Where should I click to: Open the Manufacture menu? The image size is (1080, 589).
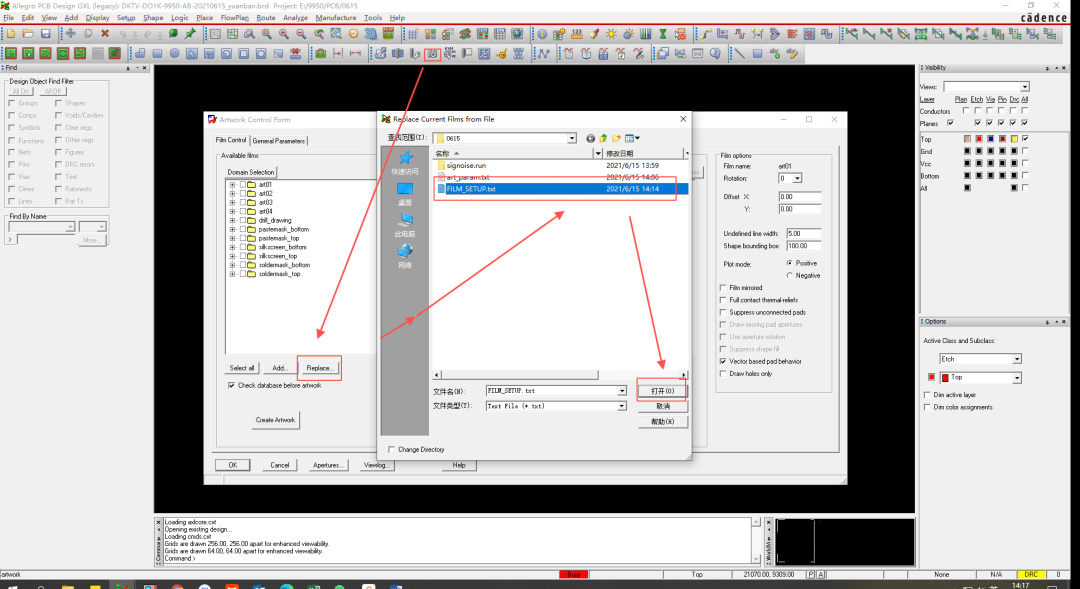[336, 18]
